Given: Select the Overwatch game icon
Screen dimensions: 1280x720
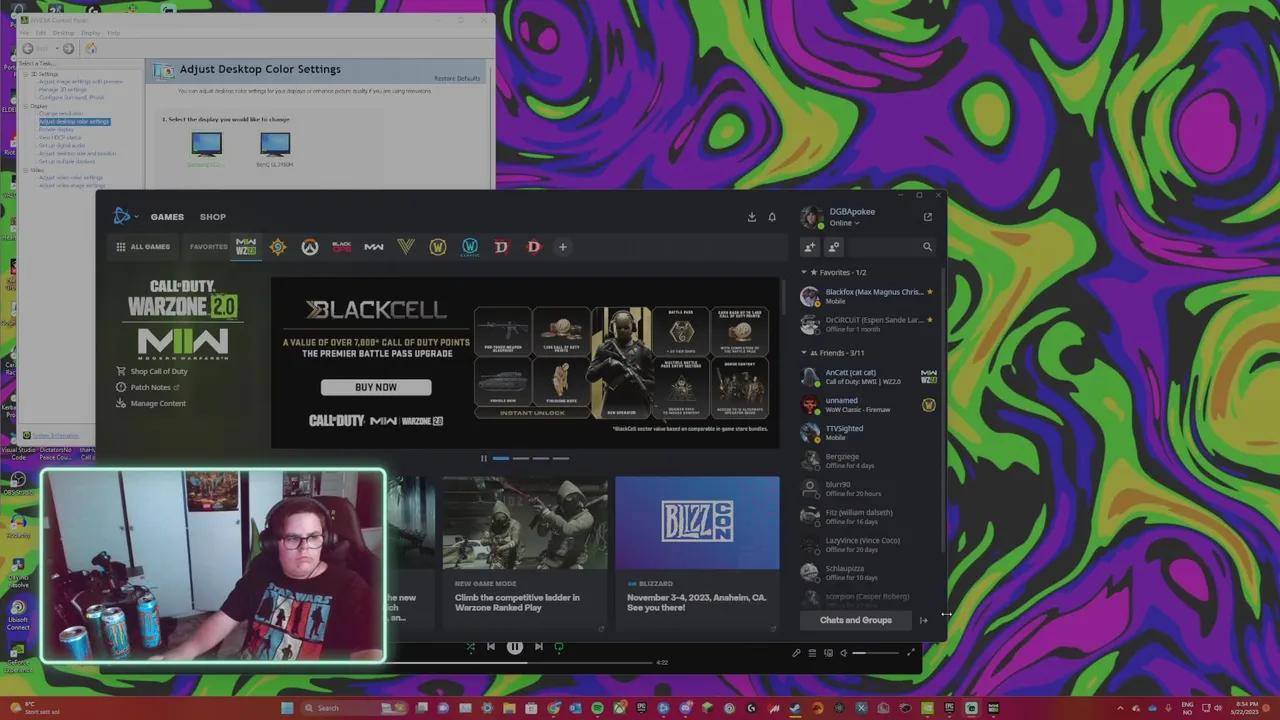Looking at the screenshot, I should [310, 247].
